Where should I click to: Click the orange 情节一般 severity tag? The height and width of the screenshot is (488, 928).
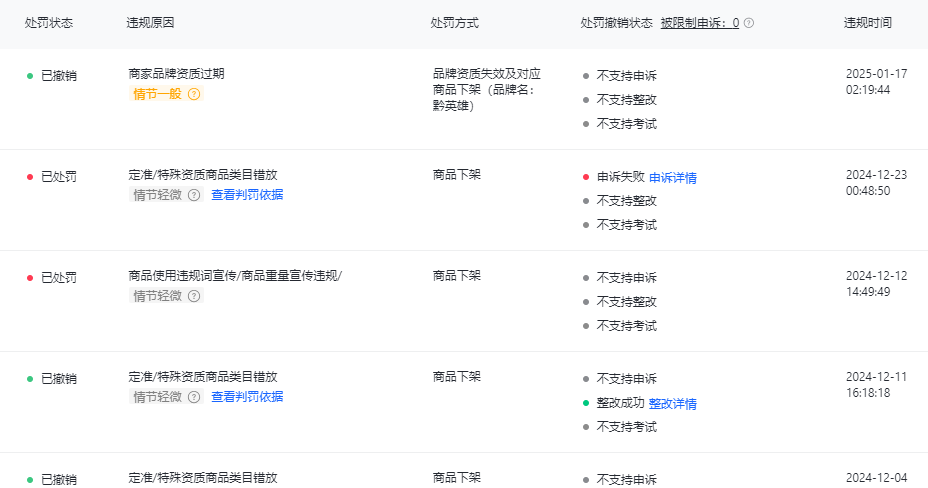(x=158, y=94)
